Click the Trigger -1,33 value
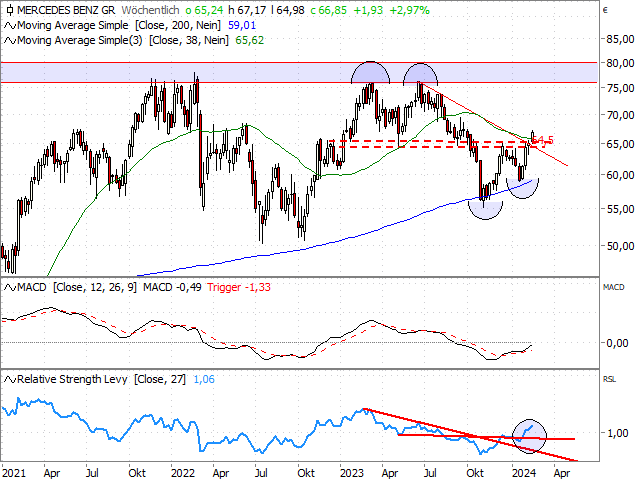This screenshot has width=640, height=480. 239,287
